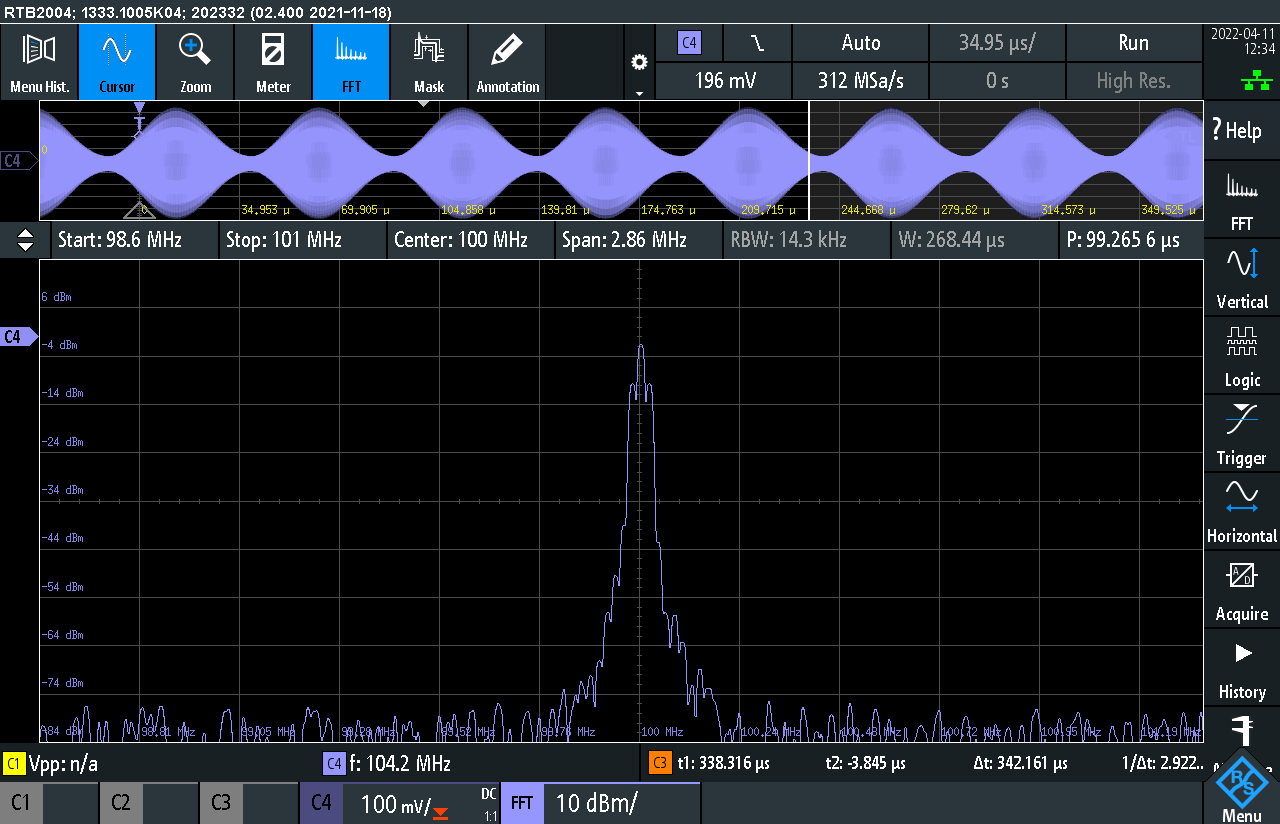The width and height of the screenshot is (1280, 824).
Task: Toggle channel C1 button
Action: [49, 803]
